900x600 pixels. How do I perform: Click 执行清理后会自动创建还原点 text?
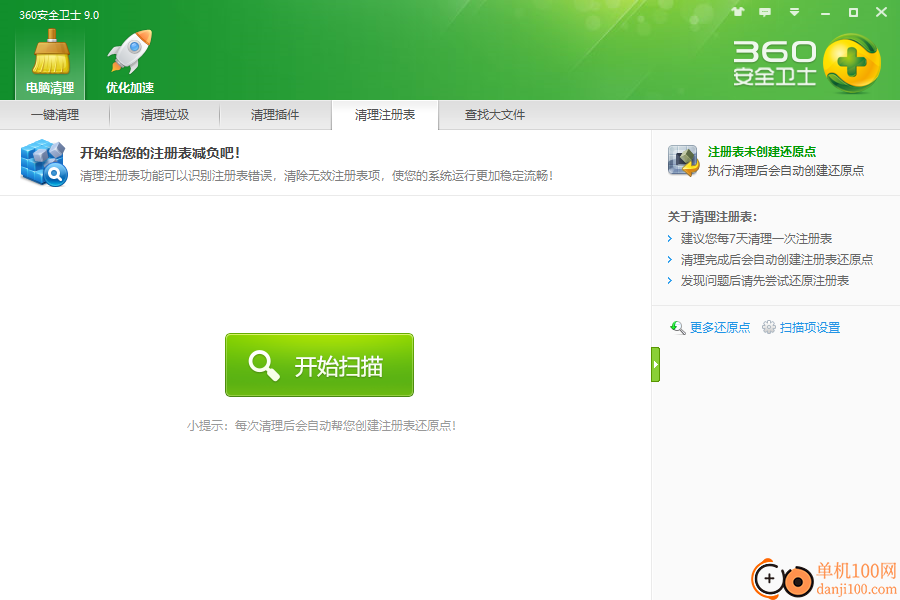pyautogui.click(x=786, y=171)
